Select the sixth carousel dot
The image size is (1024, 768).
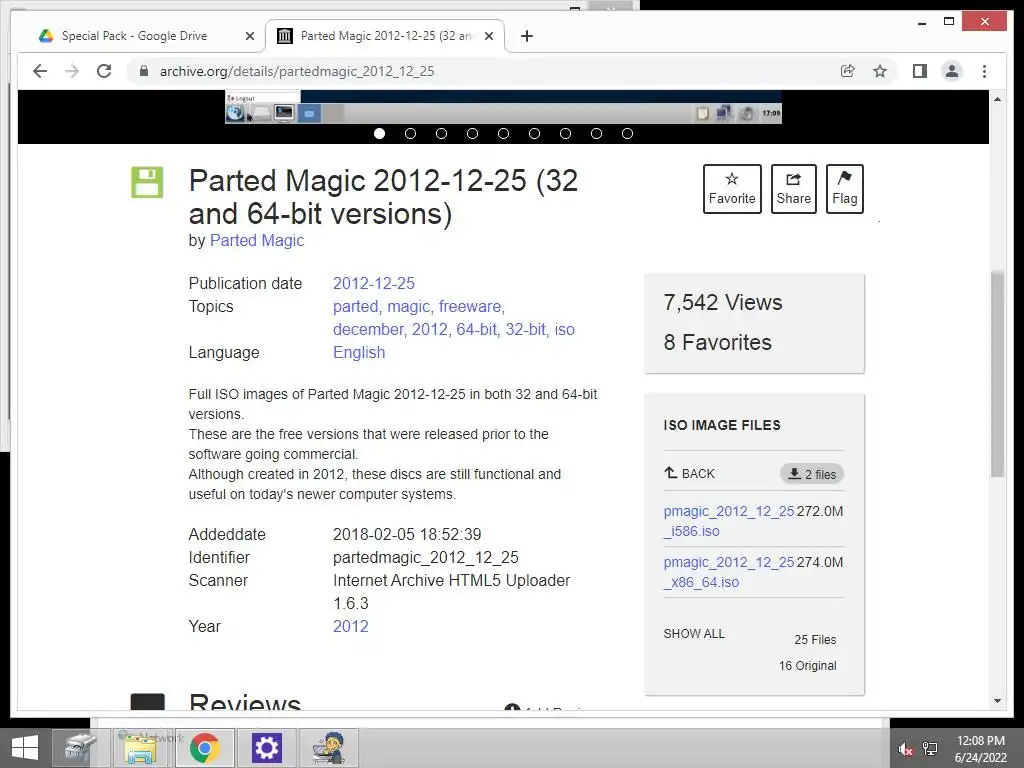tap(534, 133)
